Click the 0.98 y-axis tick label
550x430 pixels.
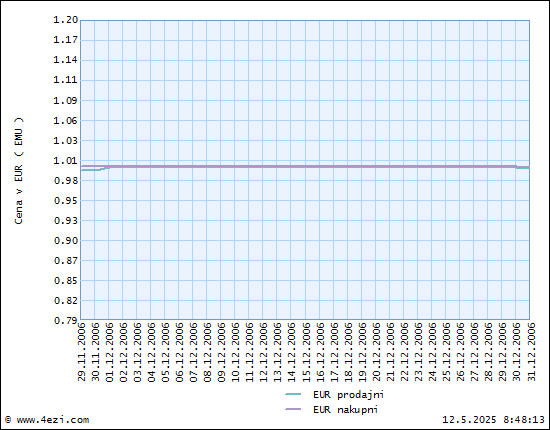click(66, 181)
